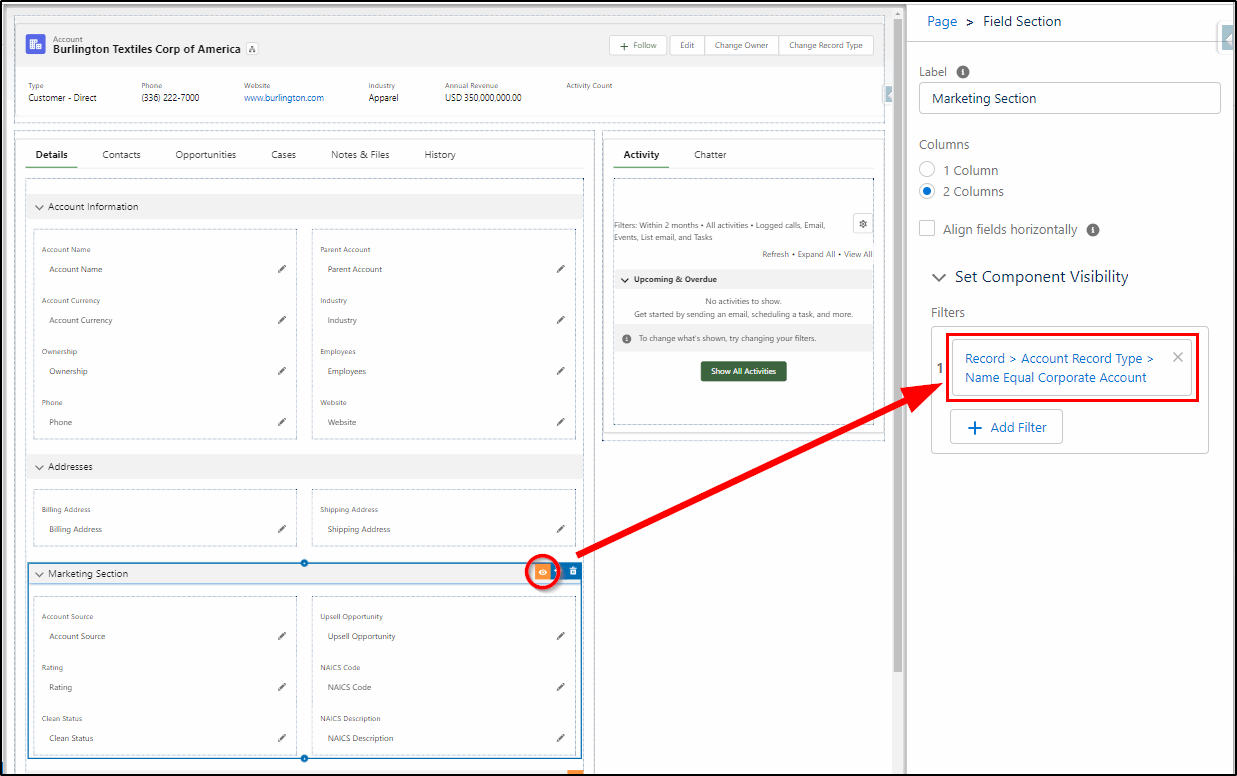Collapse Addresses section
The width and height of the screenshot is (1237, 776).
click(40, 467)
